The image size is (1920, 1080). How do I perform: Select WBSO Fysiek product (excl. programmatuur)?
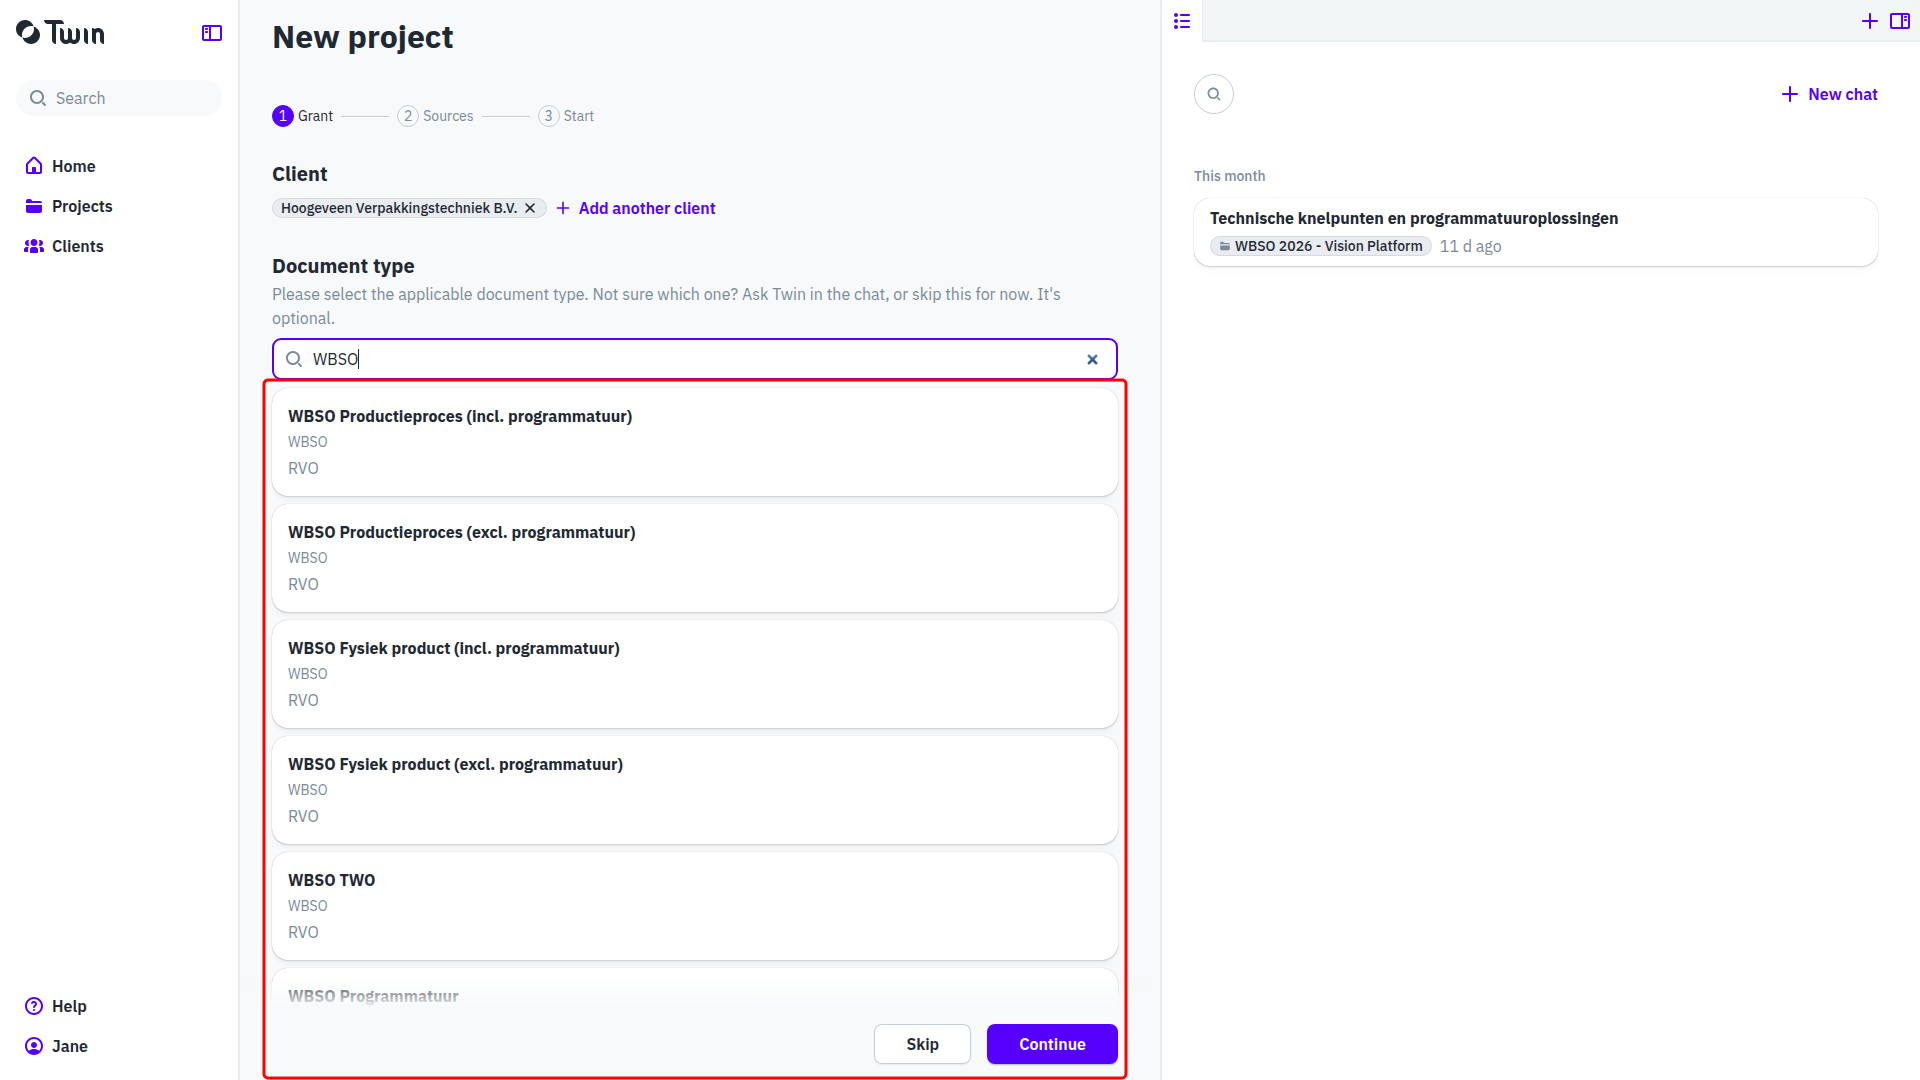pyautogui.click(x=694, y=790)
